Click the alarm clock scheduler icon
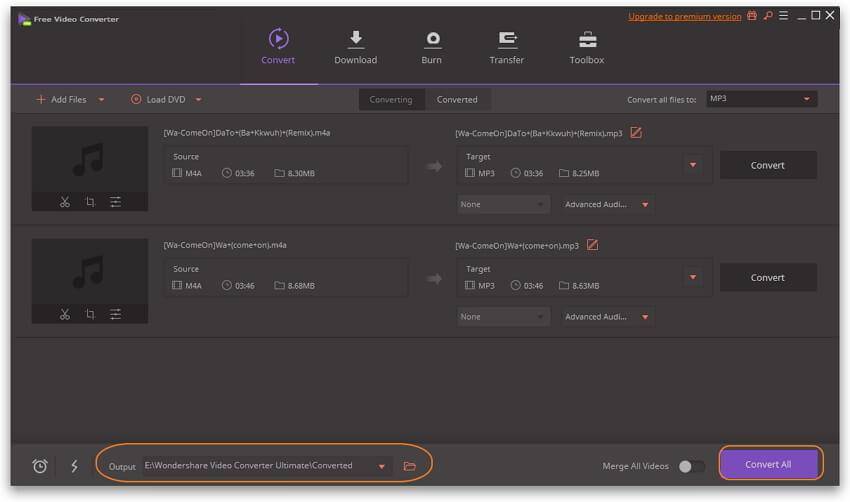Screen dimensions: 850x502 click(x=40, y=466)
